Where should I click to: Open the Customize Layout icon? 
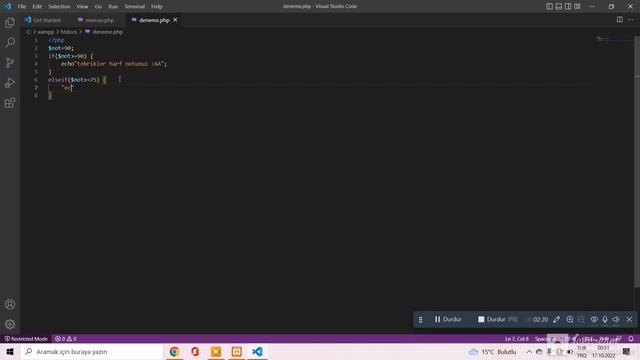tap(577, 7)
